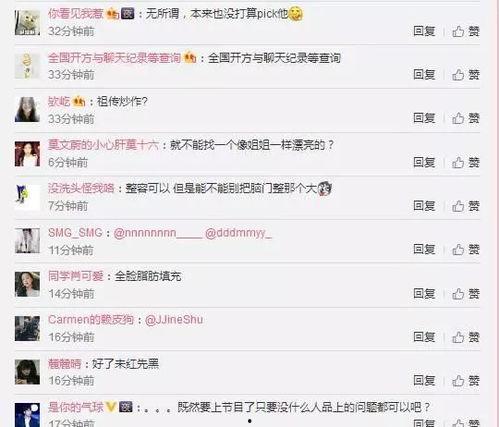Like the comment posted 7分钟前

coord(466,206)
